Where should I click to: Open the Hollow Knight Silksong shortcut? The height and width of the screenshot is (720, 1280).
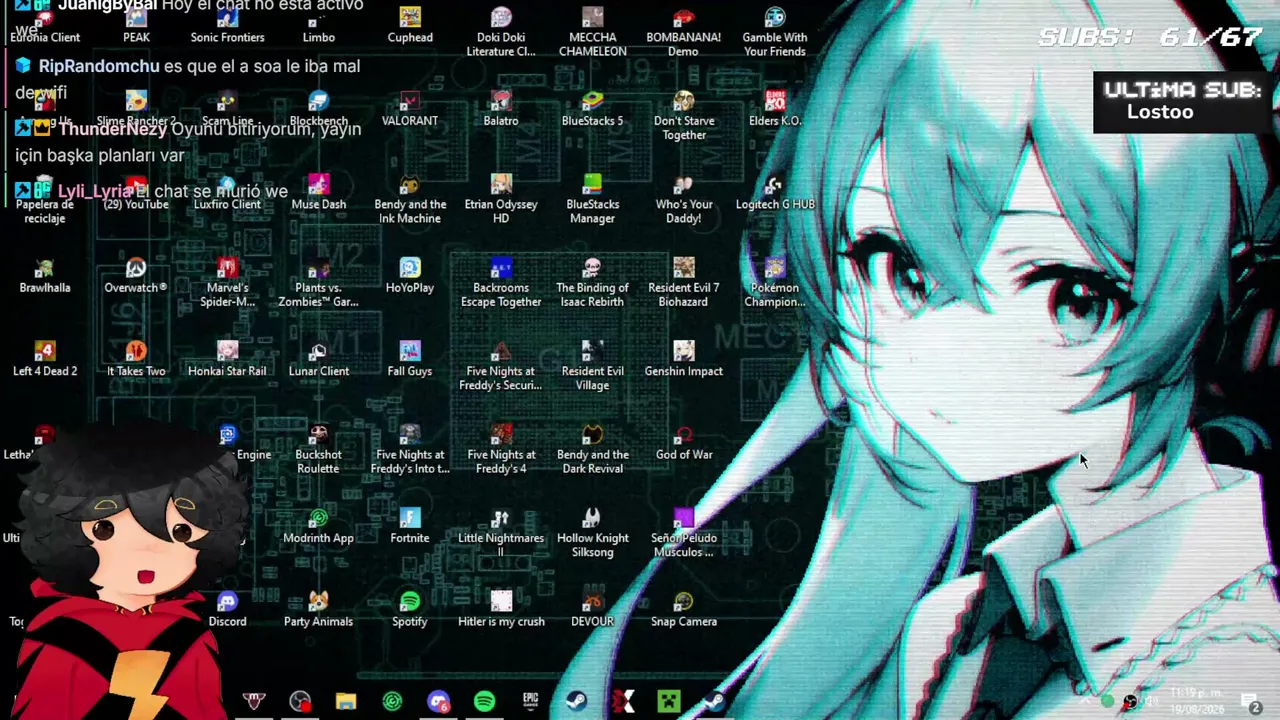coord(593,532)
